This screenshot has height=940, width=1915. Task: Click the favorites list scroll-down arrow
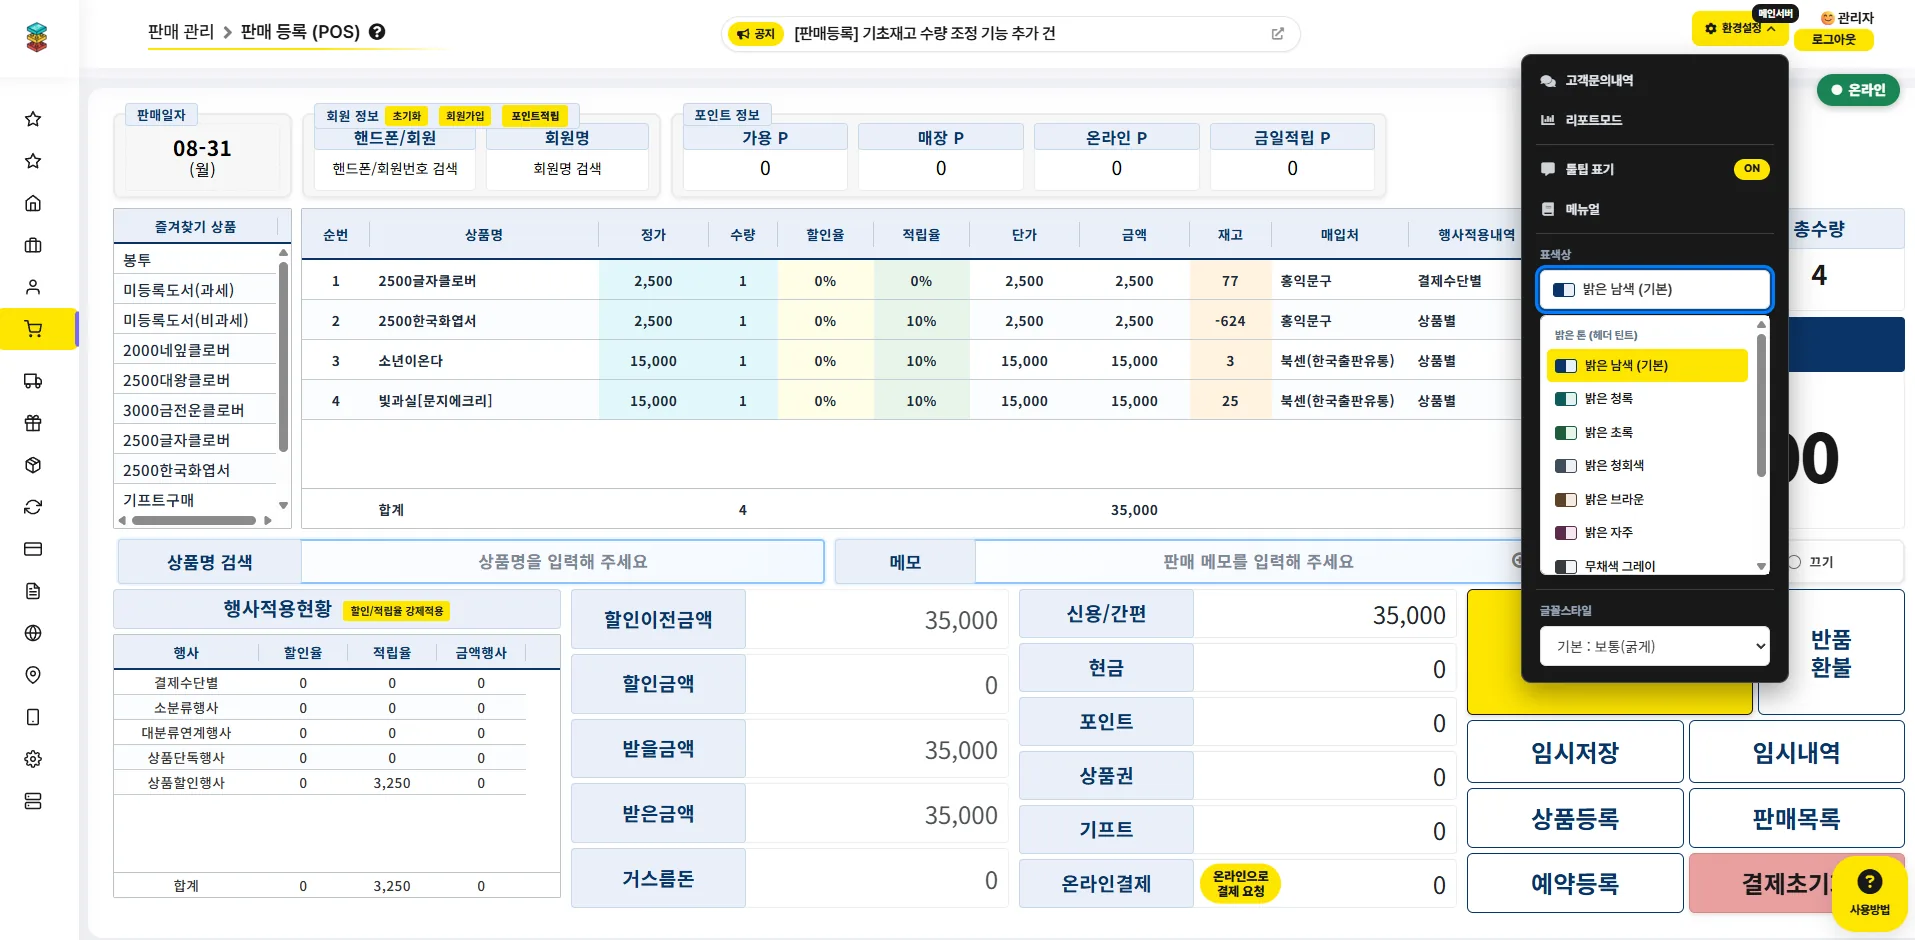tap(283, 505)
